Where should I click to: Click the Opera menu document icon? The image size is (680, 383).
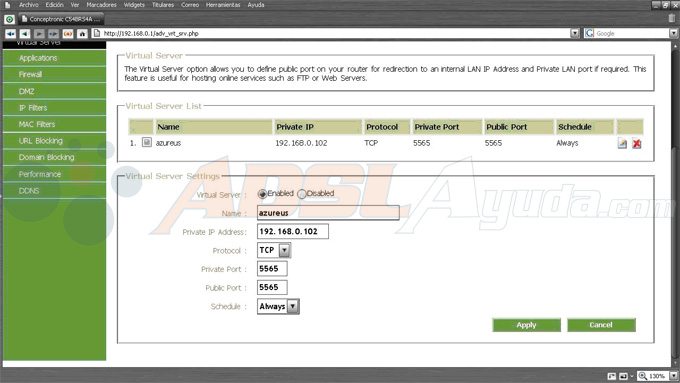pos(7,5)
